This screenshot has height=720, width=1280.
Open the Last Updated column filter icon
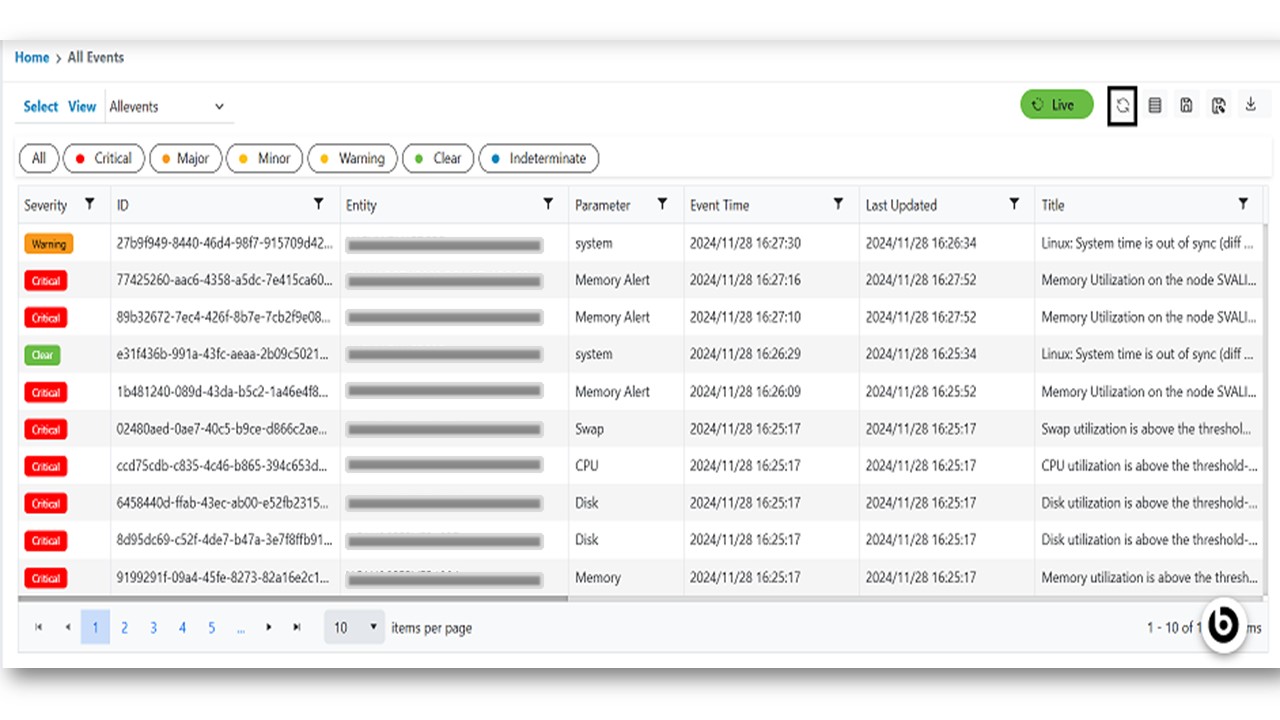point(1014,204)
